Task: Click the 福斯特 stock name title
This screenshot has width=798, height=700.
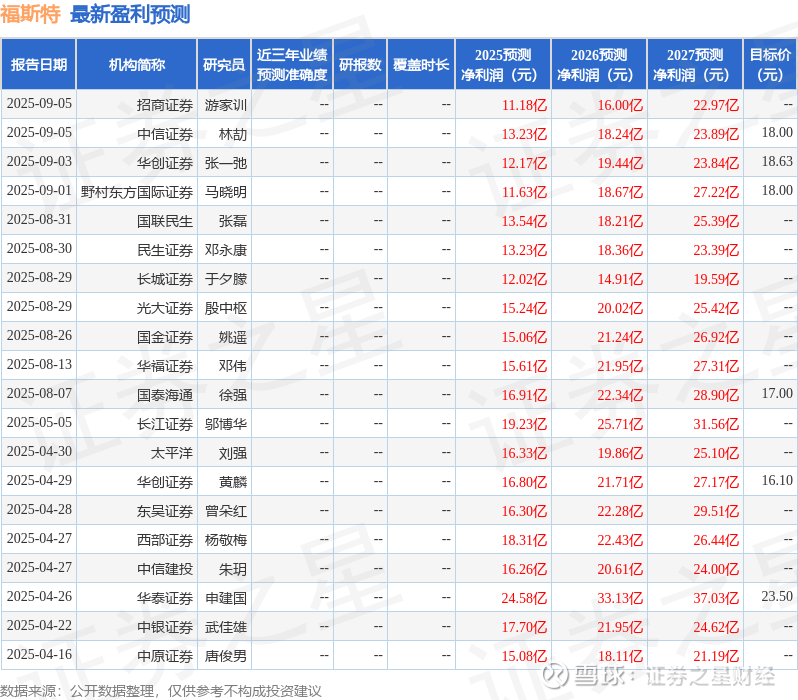Action: [31, 14]
